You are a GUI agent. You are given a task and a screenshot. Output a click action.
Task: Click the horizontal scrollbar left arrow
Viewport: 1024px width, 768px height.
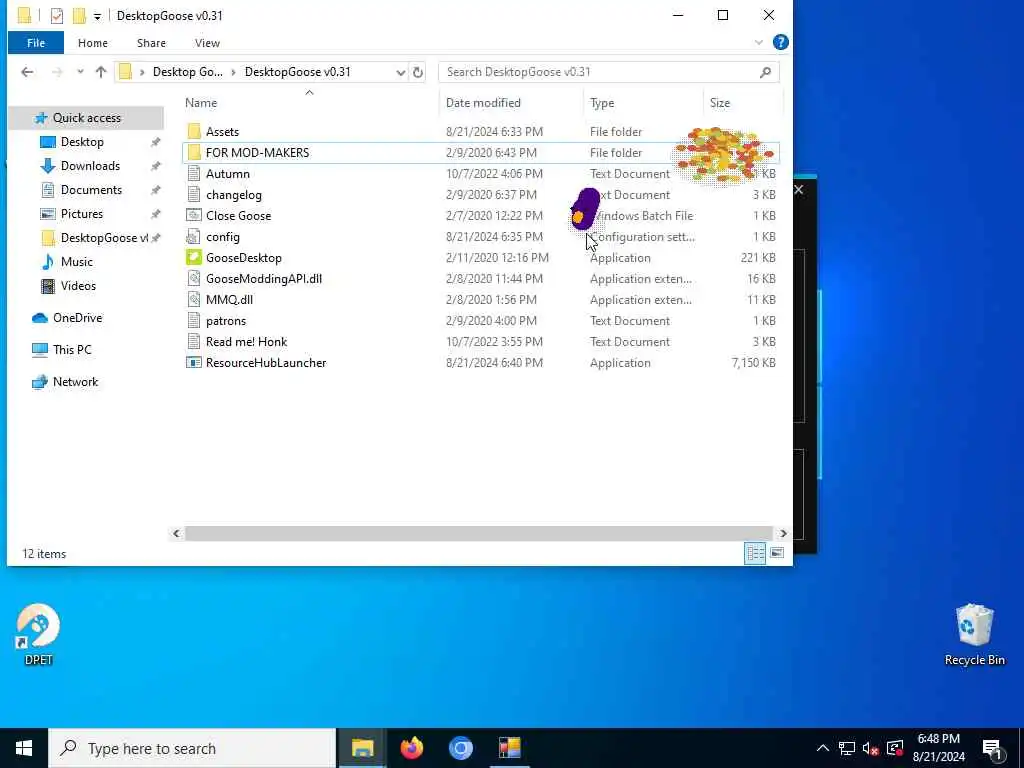coord(176,534)
